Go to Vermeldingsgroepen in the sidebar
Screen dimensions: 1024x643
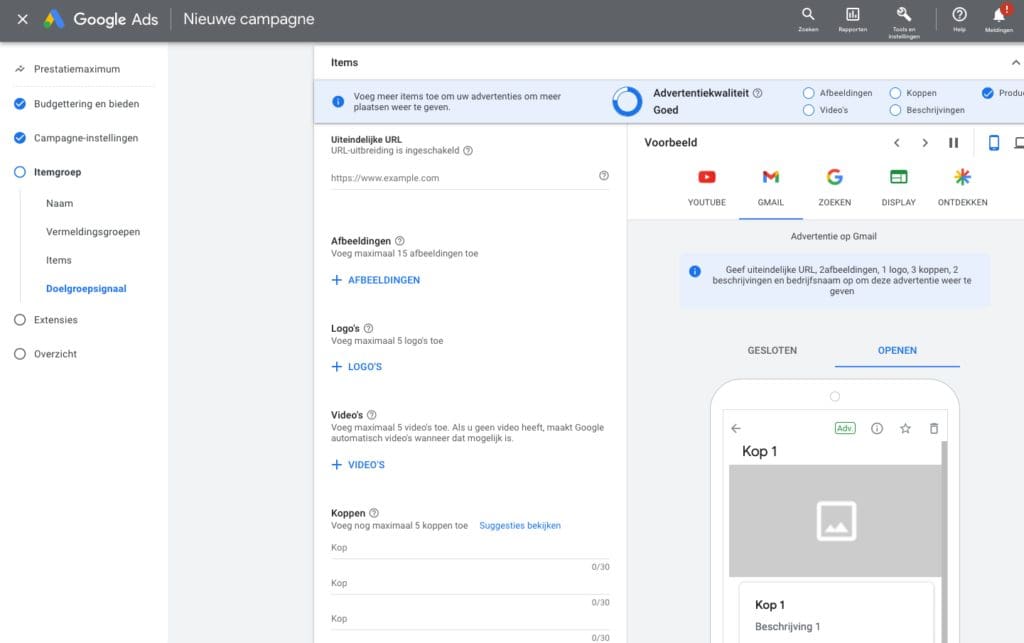[93, 232]
